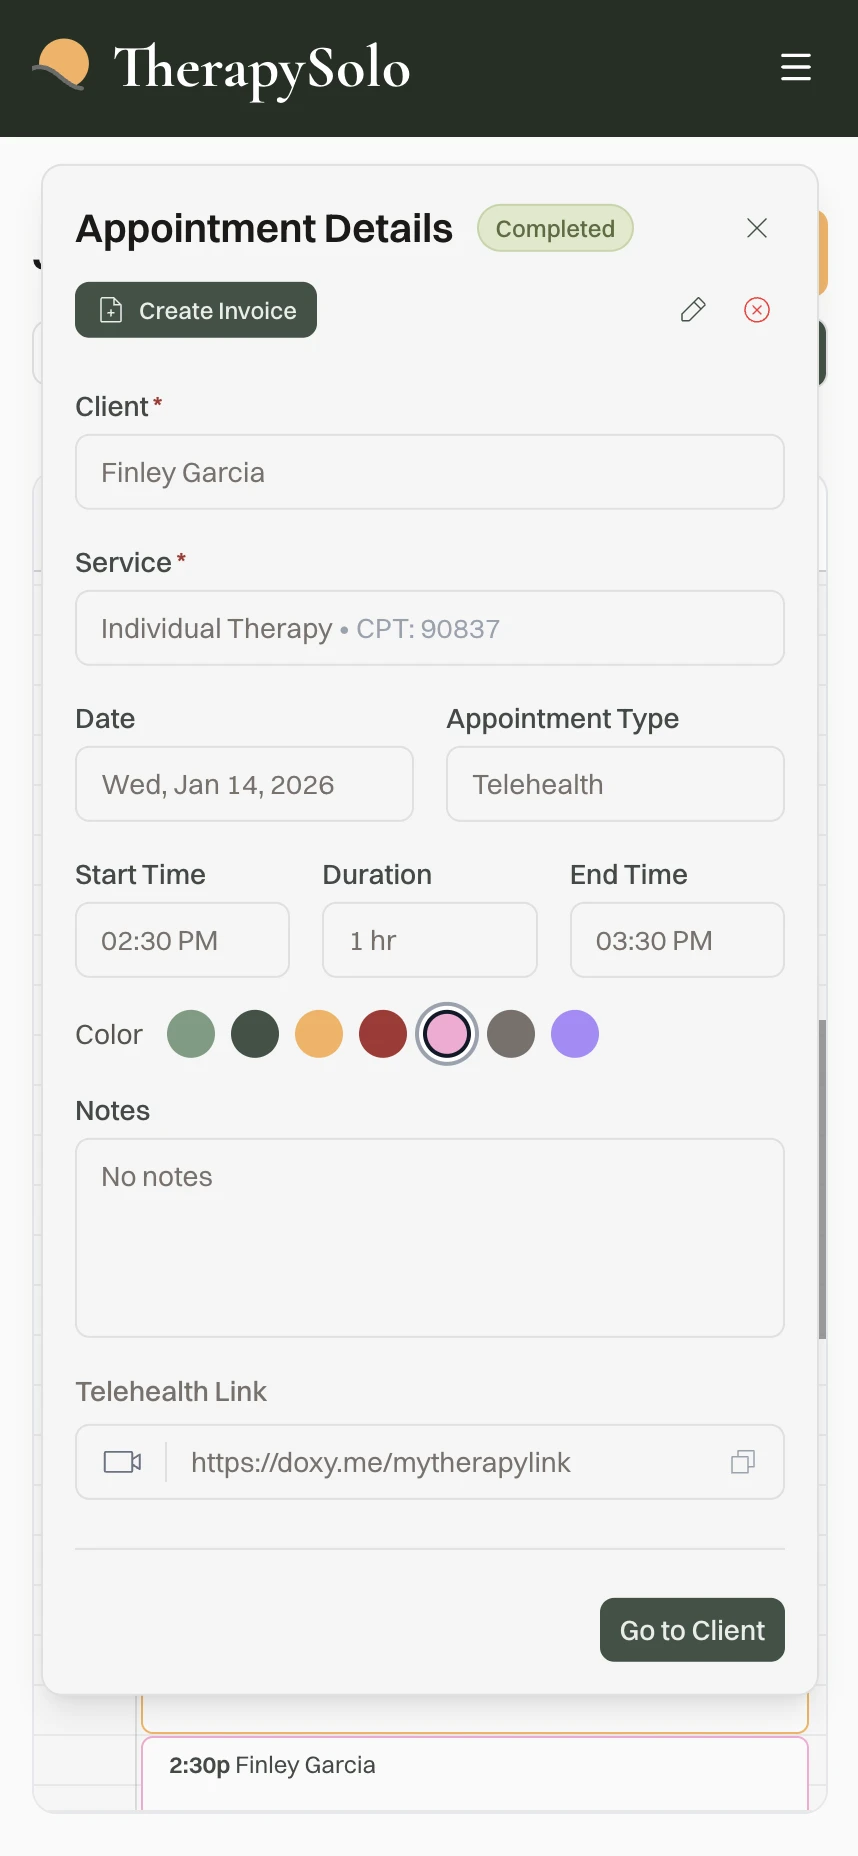
Task: Select the red color swatch
Action: pos(383,1034)
